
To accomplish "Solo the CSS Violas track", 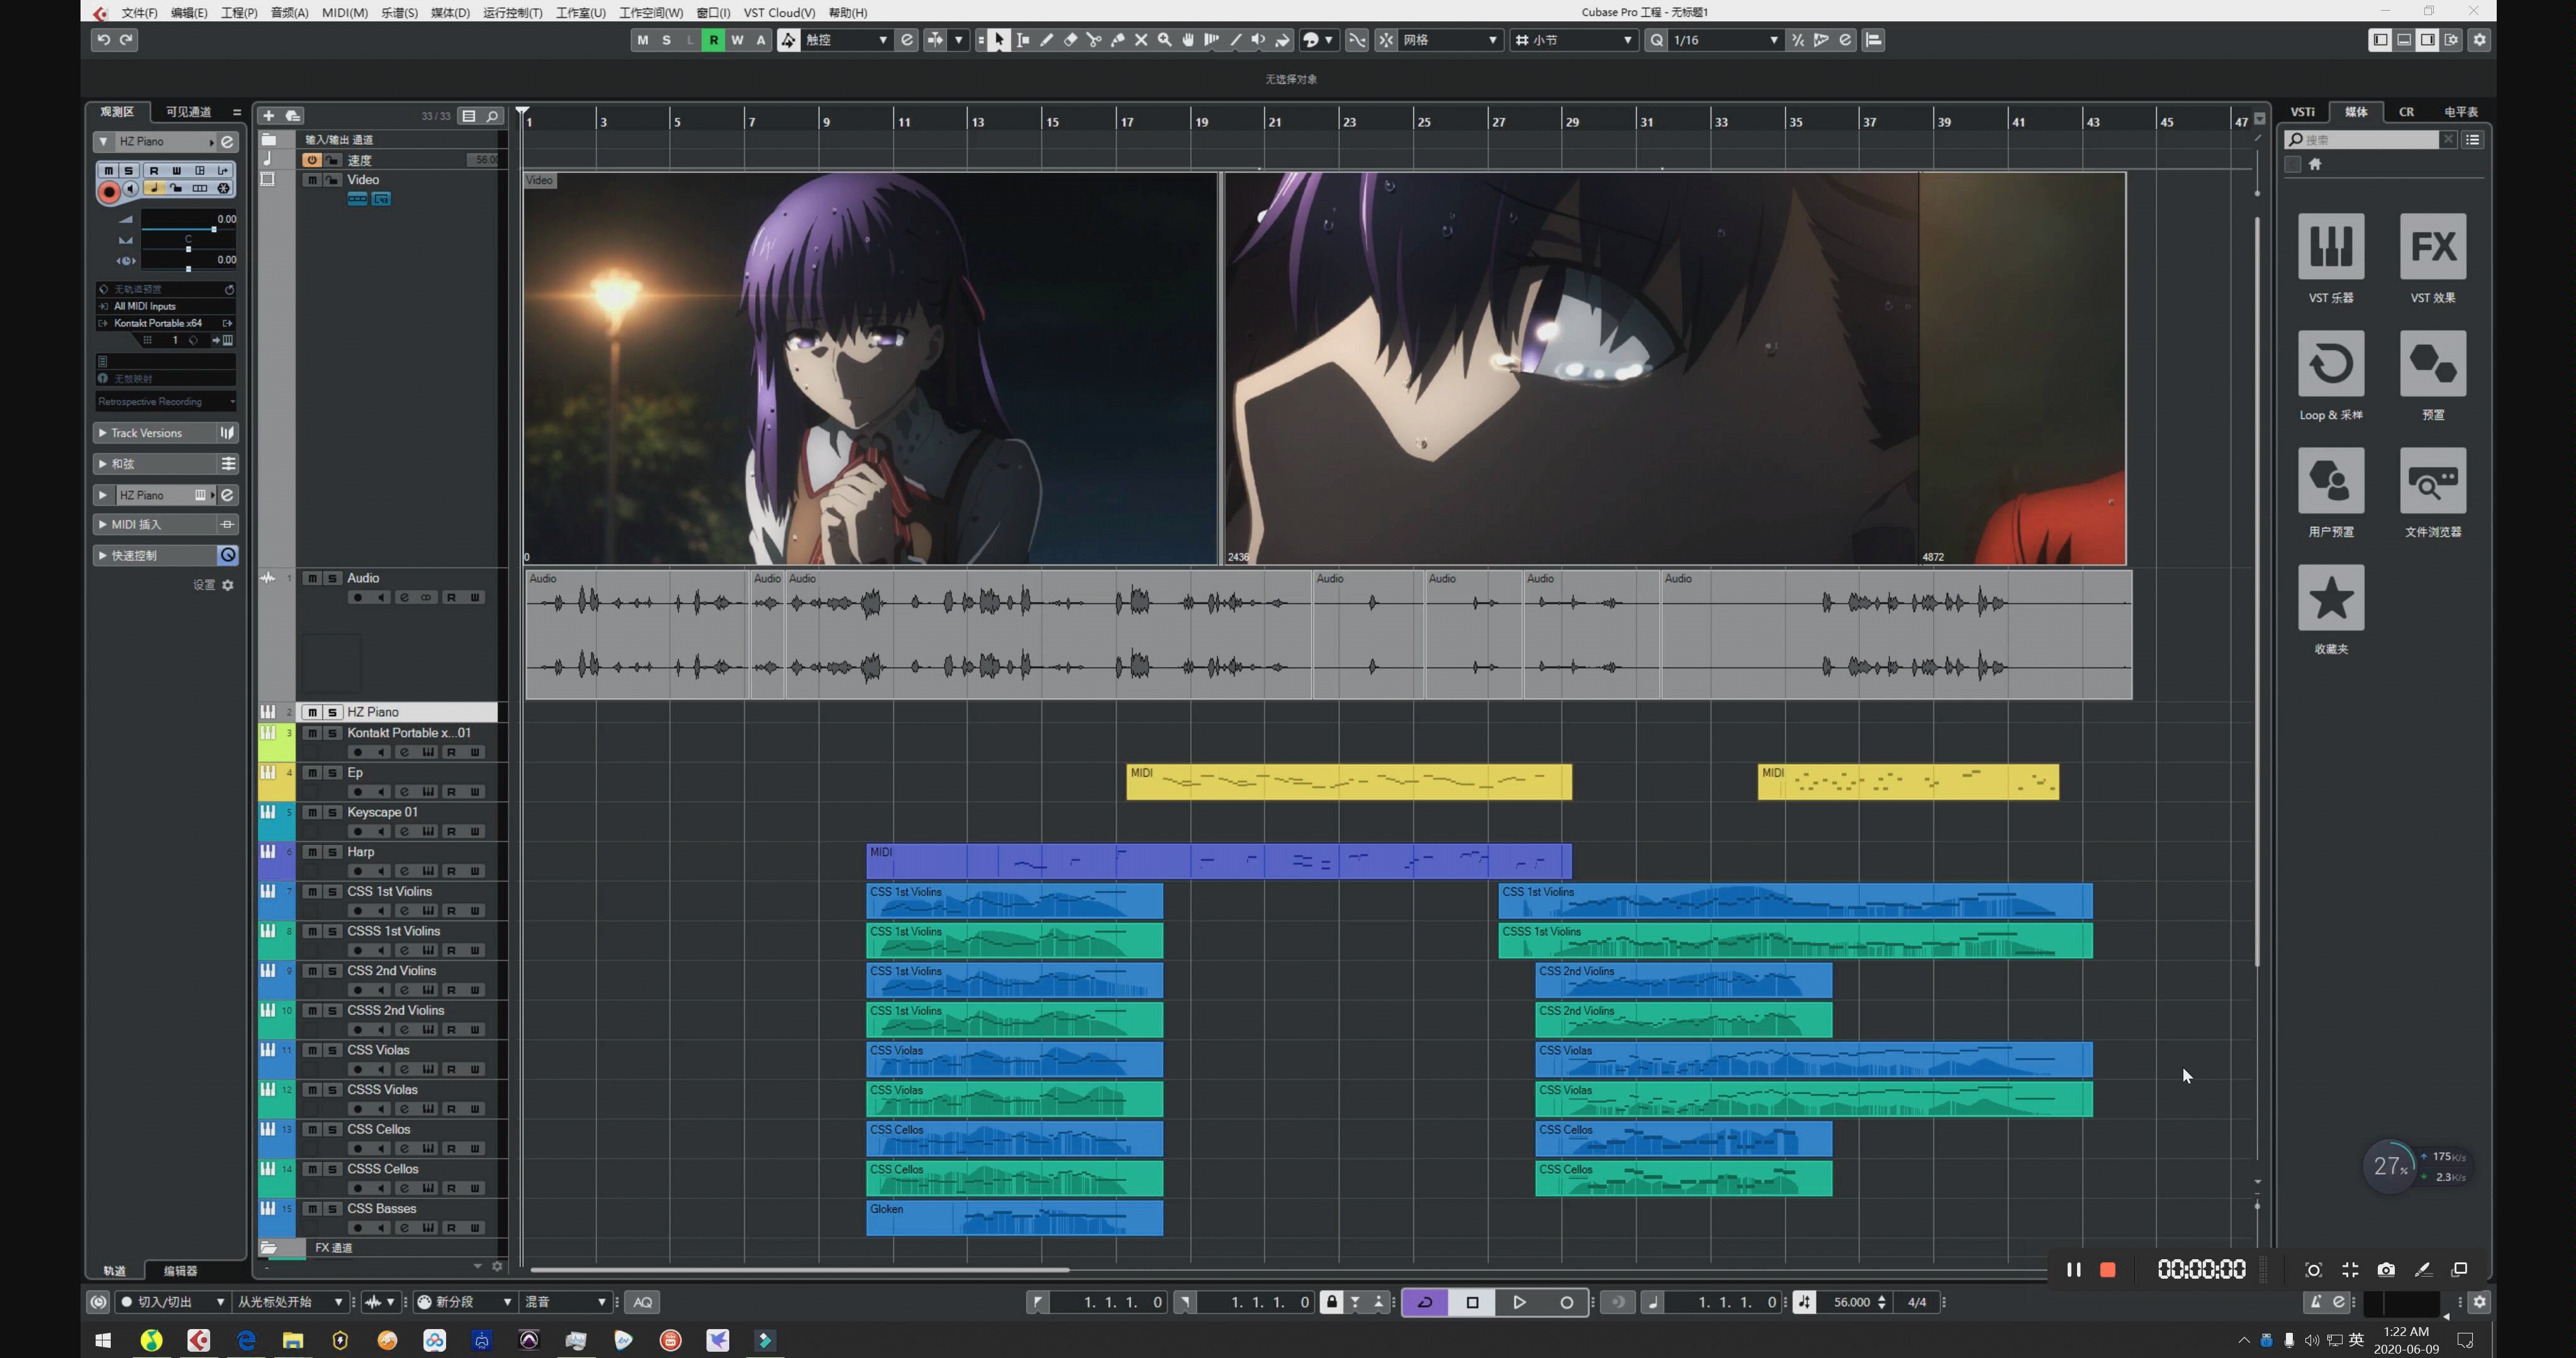I will [332, 1050].
